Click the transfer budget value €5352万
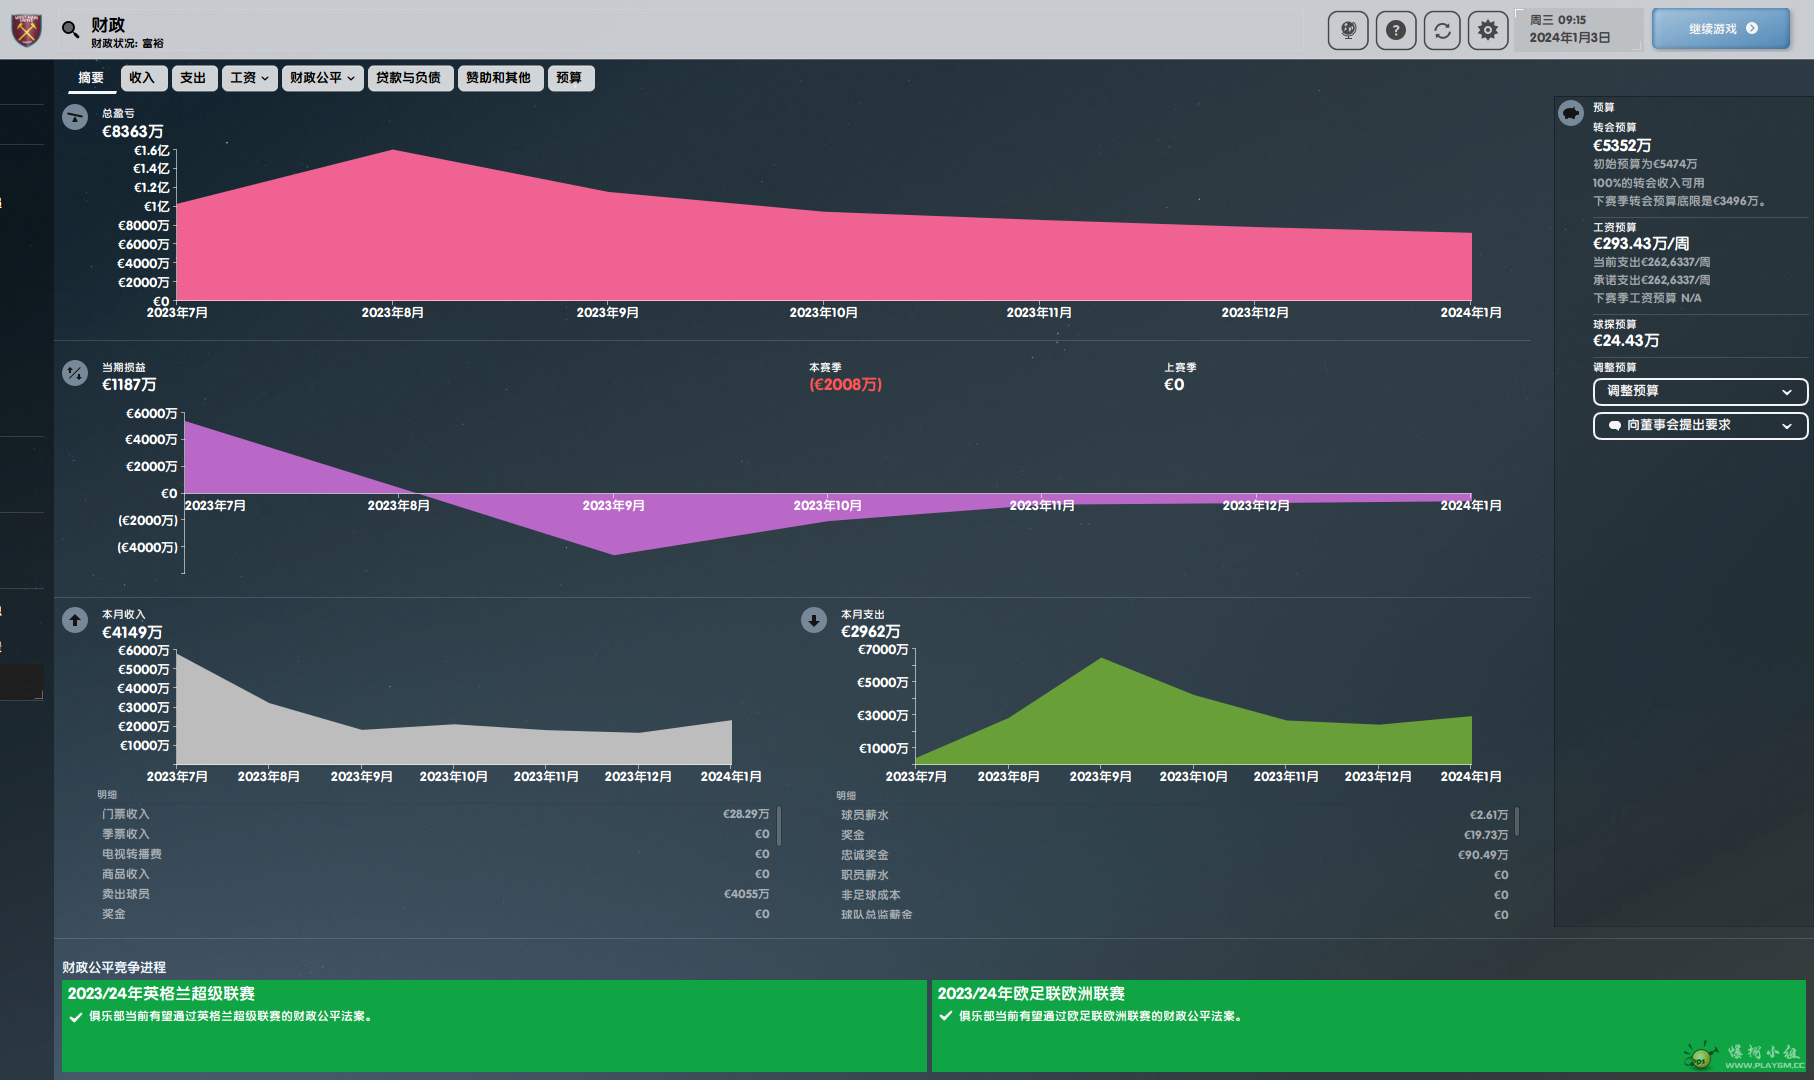Viewport: 1814px width, 1080px height. tap(1622, 146)
